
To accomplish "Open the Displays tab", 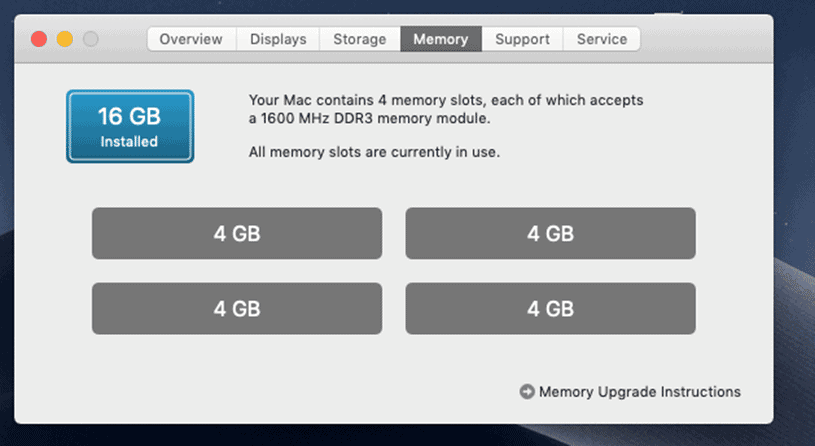I will coord(278,39).
